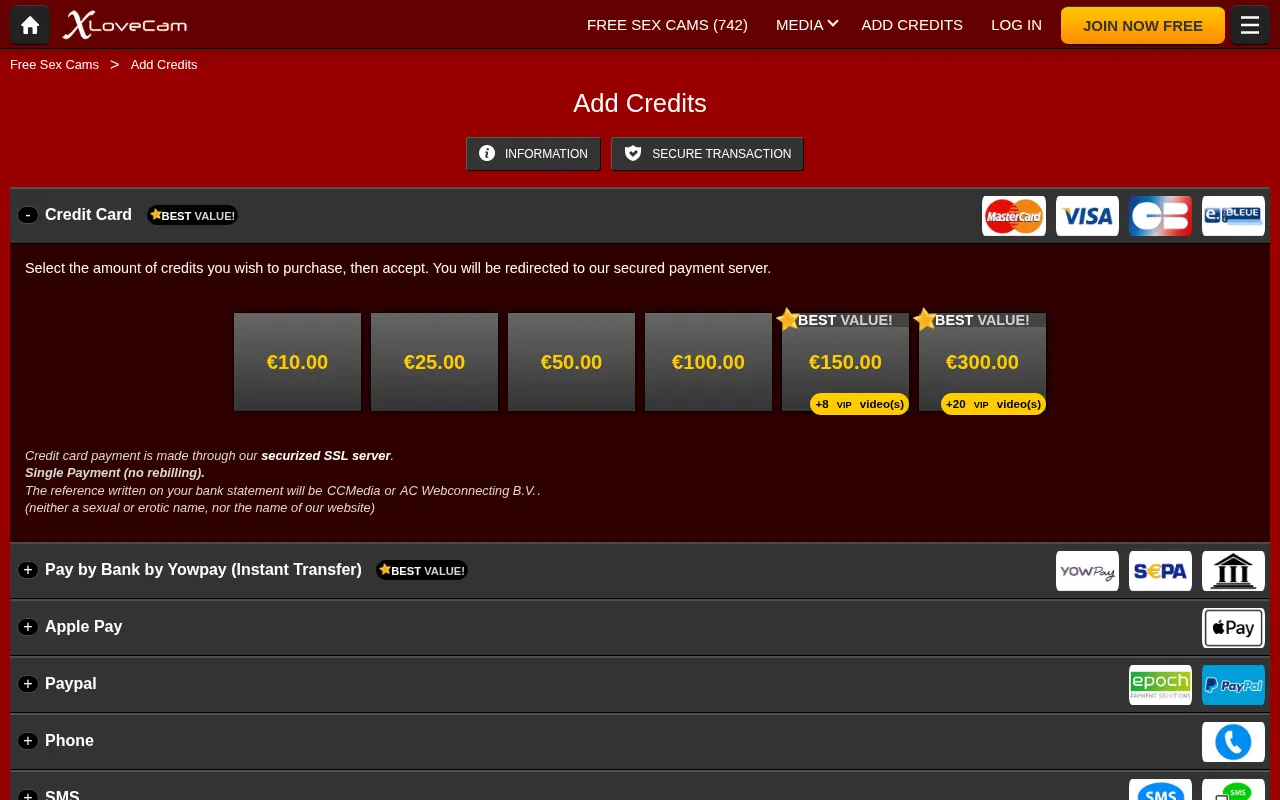Expand the Apple Pay section
Viewport: 1280px width, 800px height.
click(x=28, y=627)
